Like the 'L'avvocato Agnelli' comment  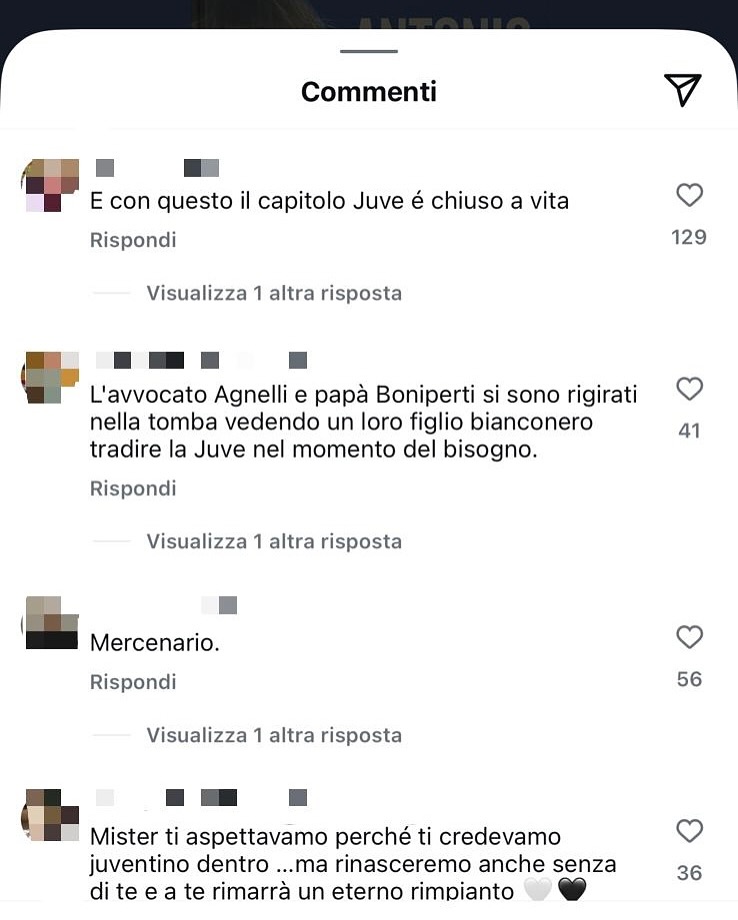coord(689,388)
